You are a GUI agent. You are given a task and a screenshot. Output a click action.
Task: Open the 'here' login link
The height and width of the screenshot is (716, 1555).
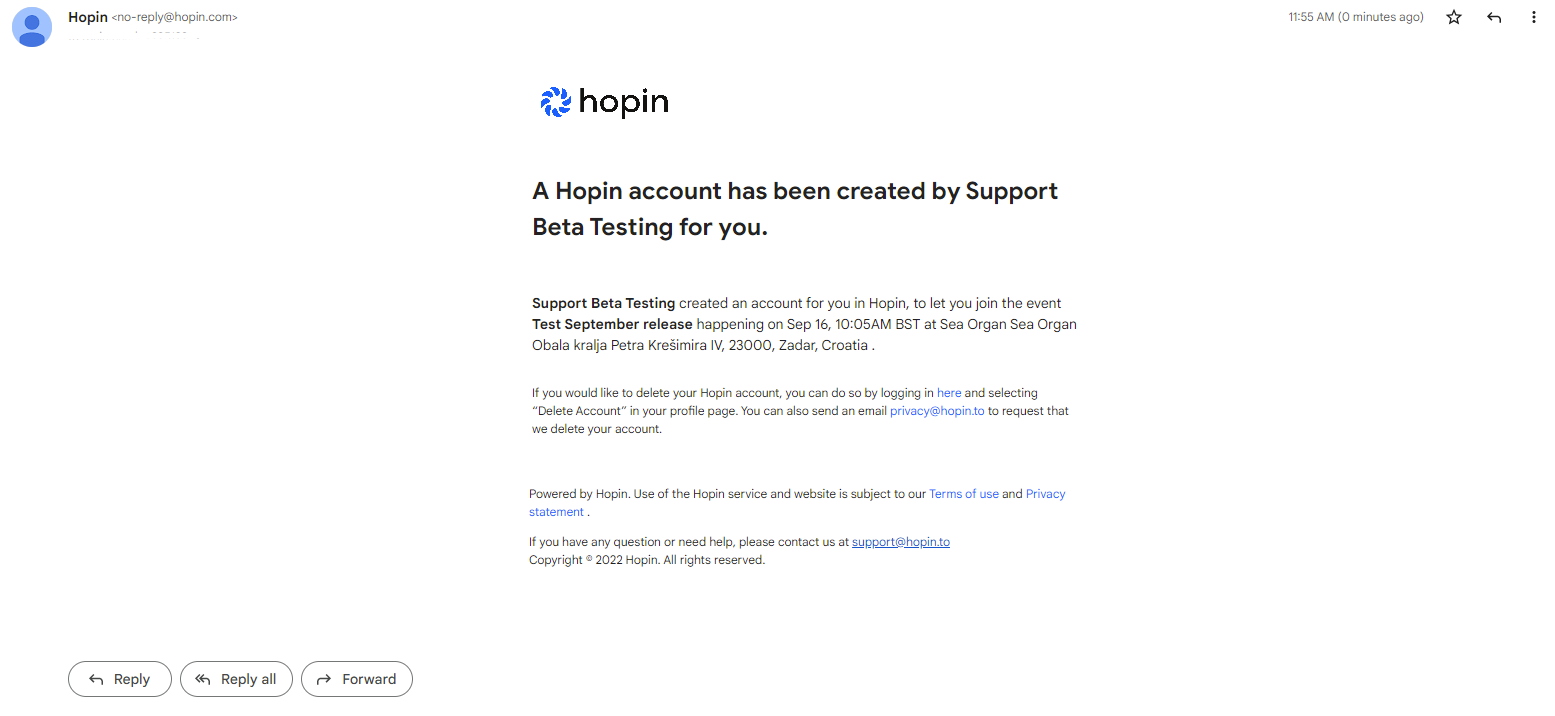[949, 393]
